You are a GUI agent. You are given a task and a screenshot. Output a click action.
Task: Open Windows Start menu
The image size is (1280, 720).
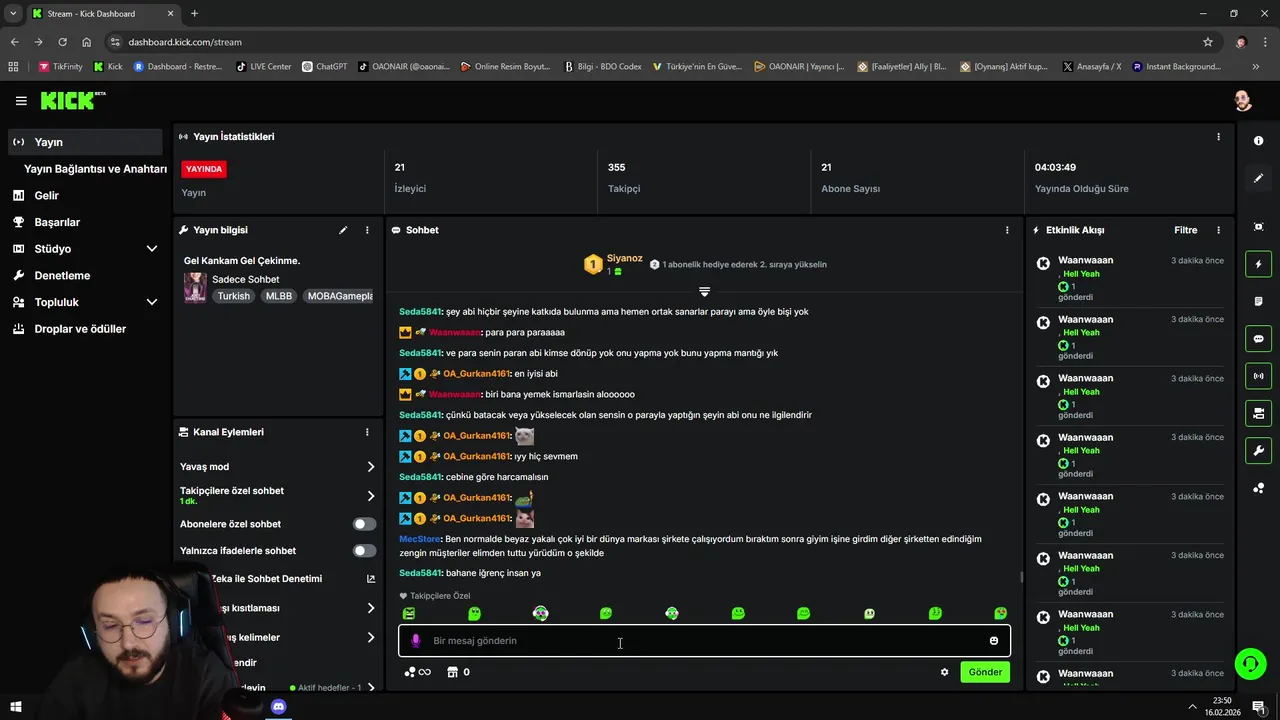click(x=15, y=707)
